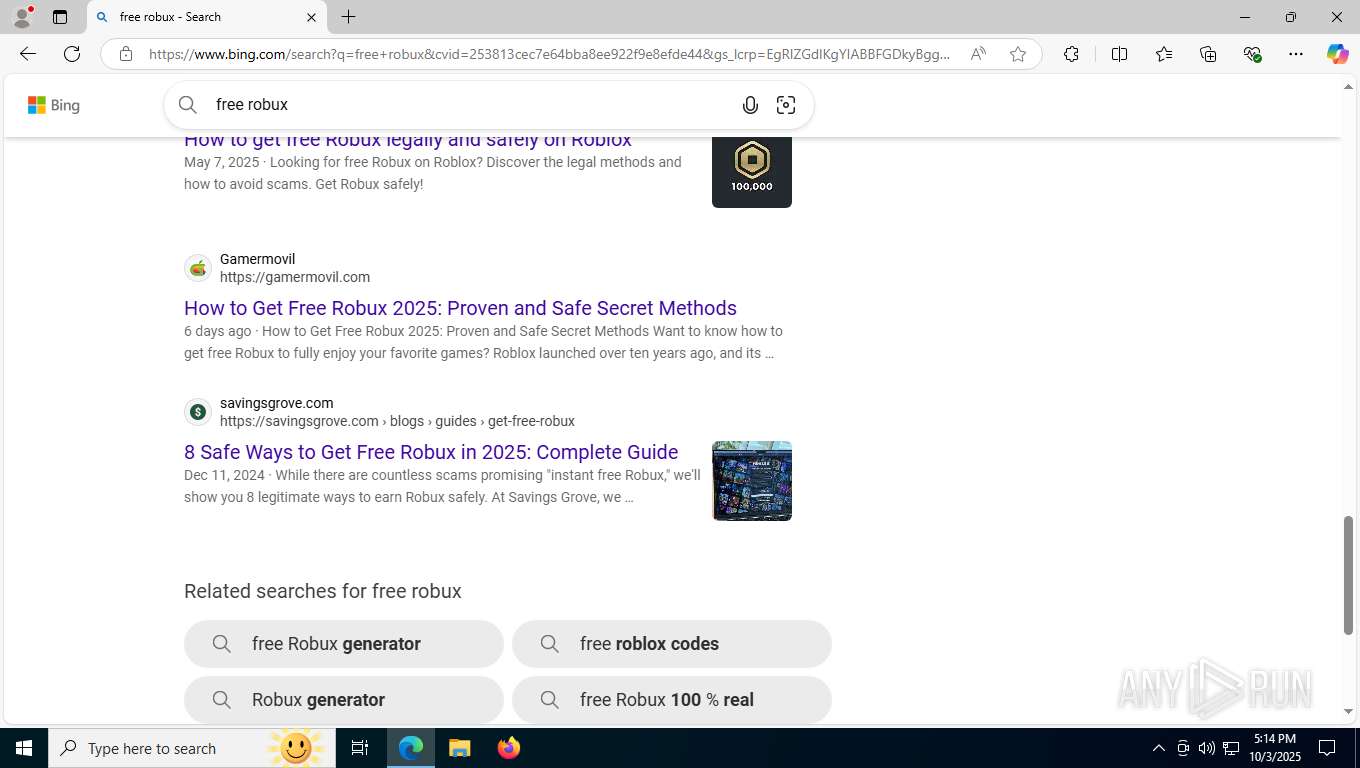Open savingsgrove.com breadcrumb URL
This screenshot has height=768, width=1360.
pos(397,421)
